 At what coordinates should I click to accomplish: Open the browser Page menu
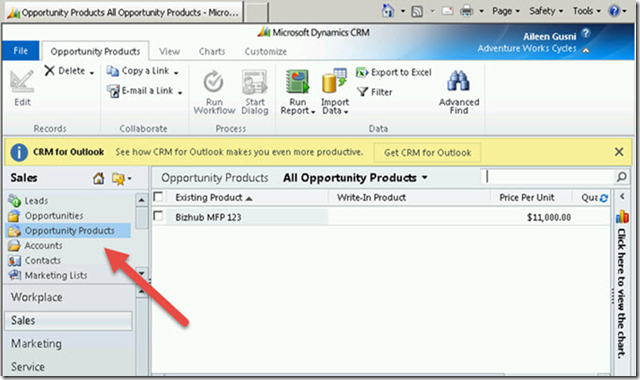coord(506,11)
